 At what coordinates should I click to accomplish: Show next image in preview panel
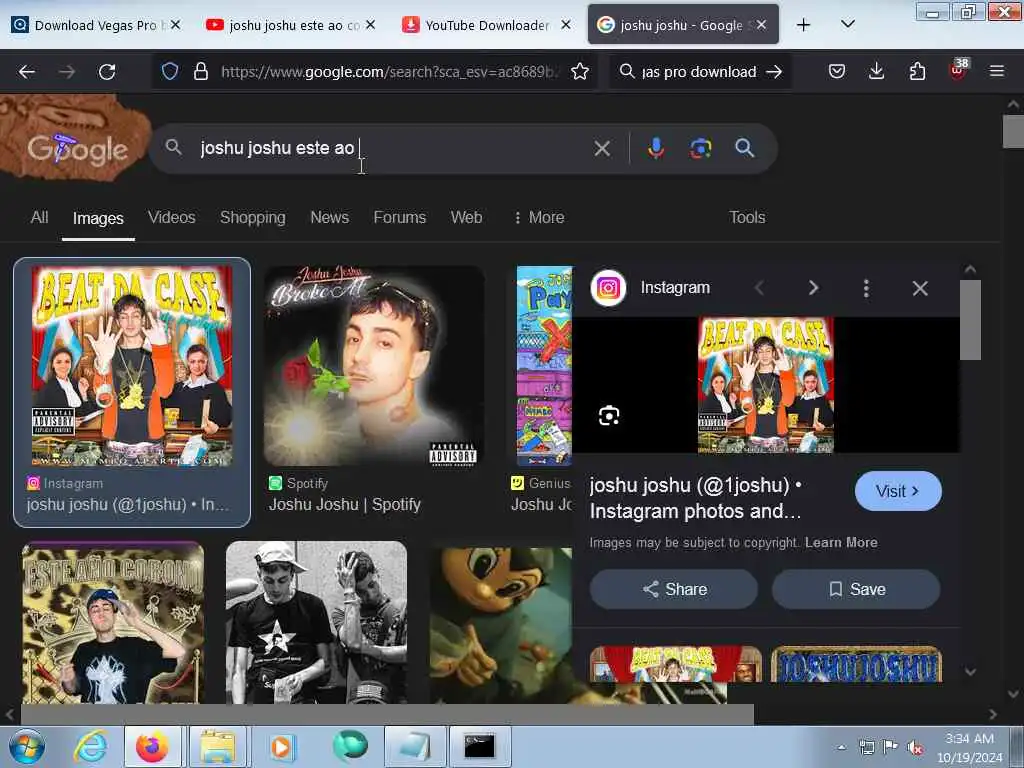point(813,288)
